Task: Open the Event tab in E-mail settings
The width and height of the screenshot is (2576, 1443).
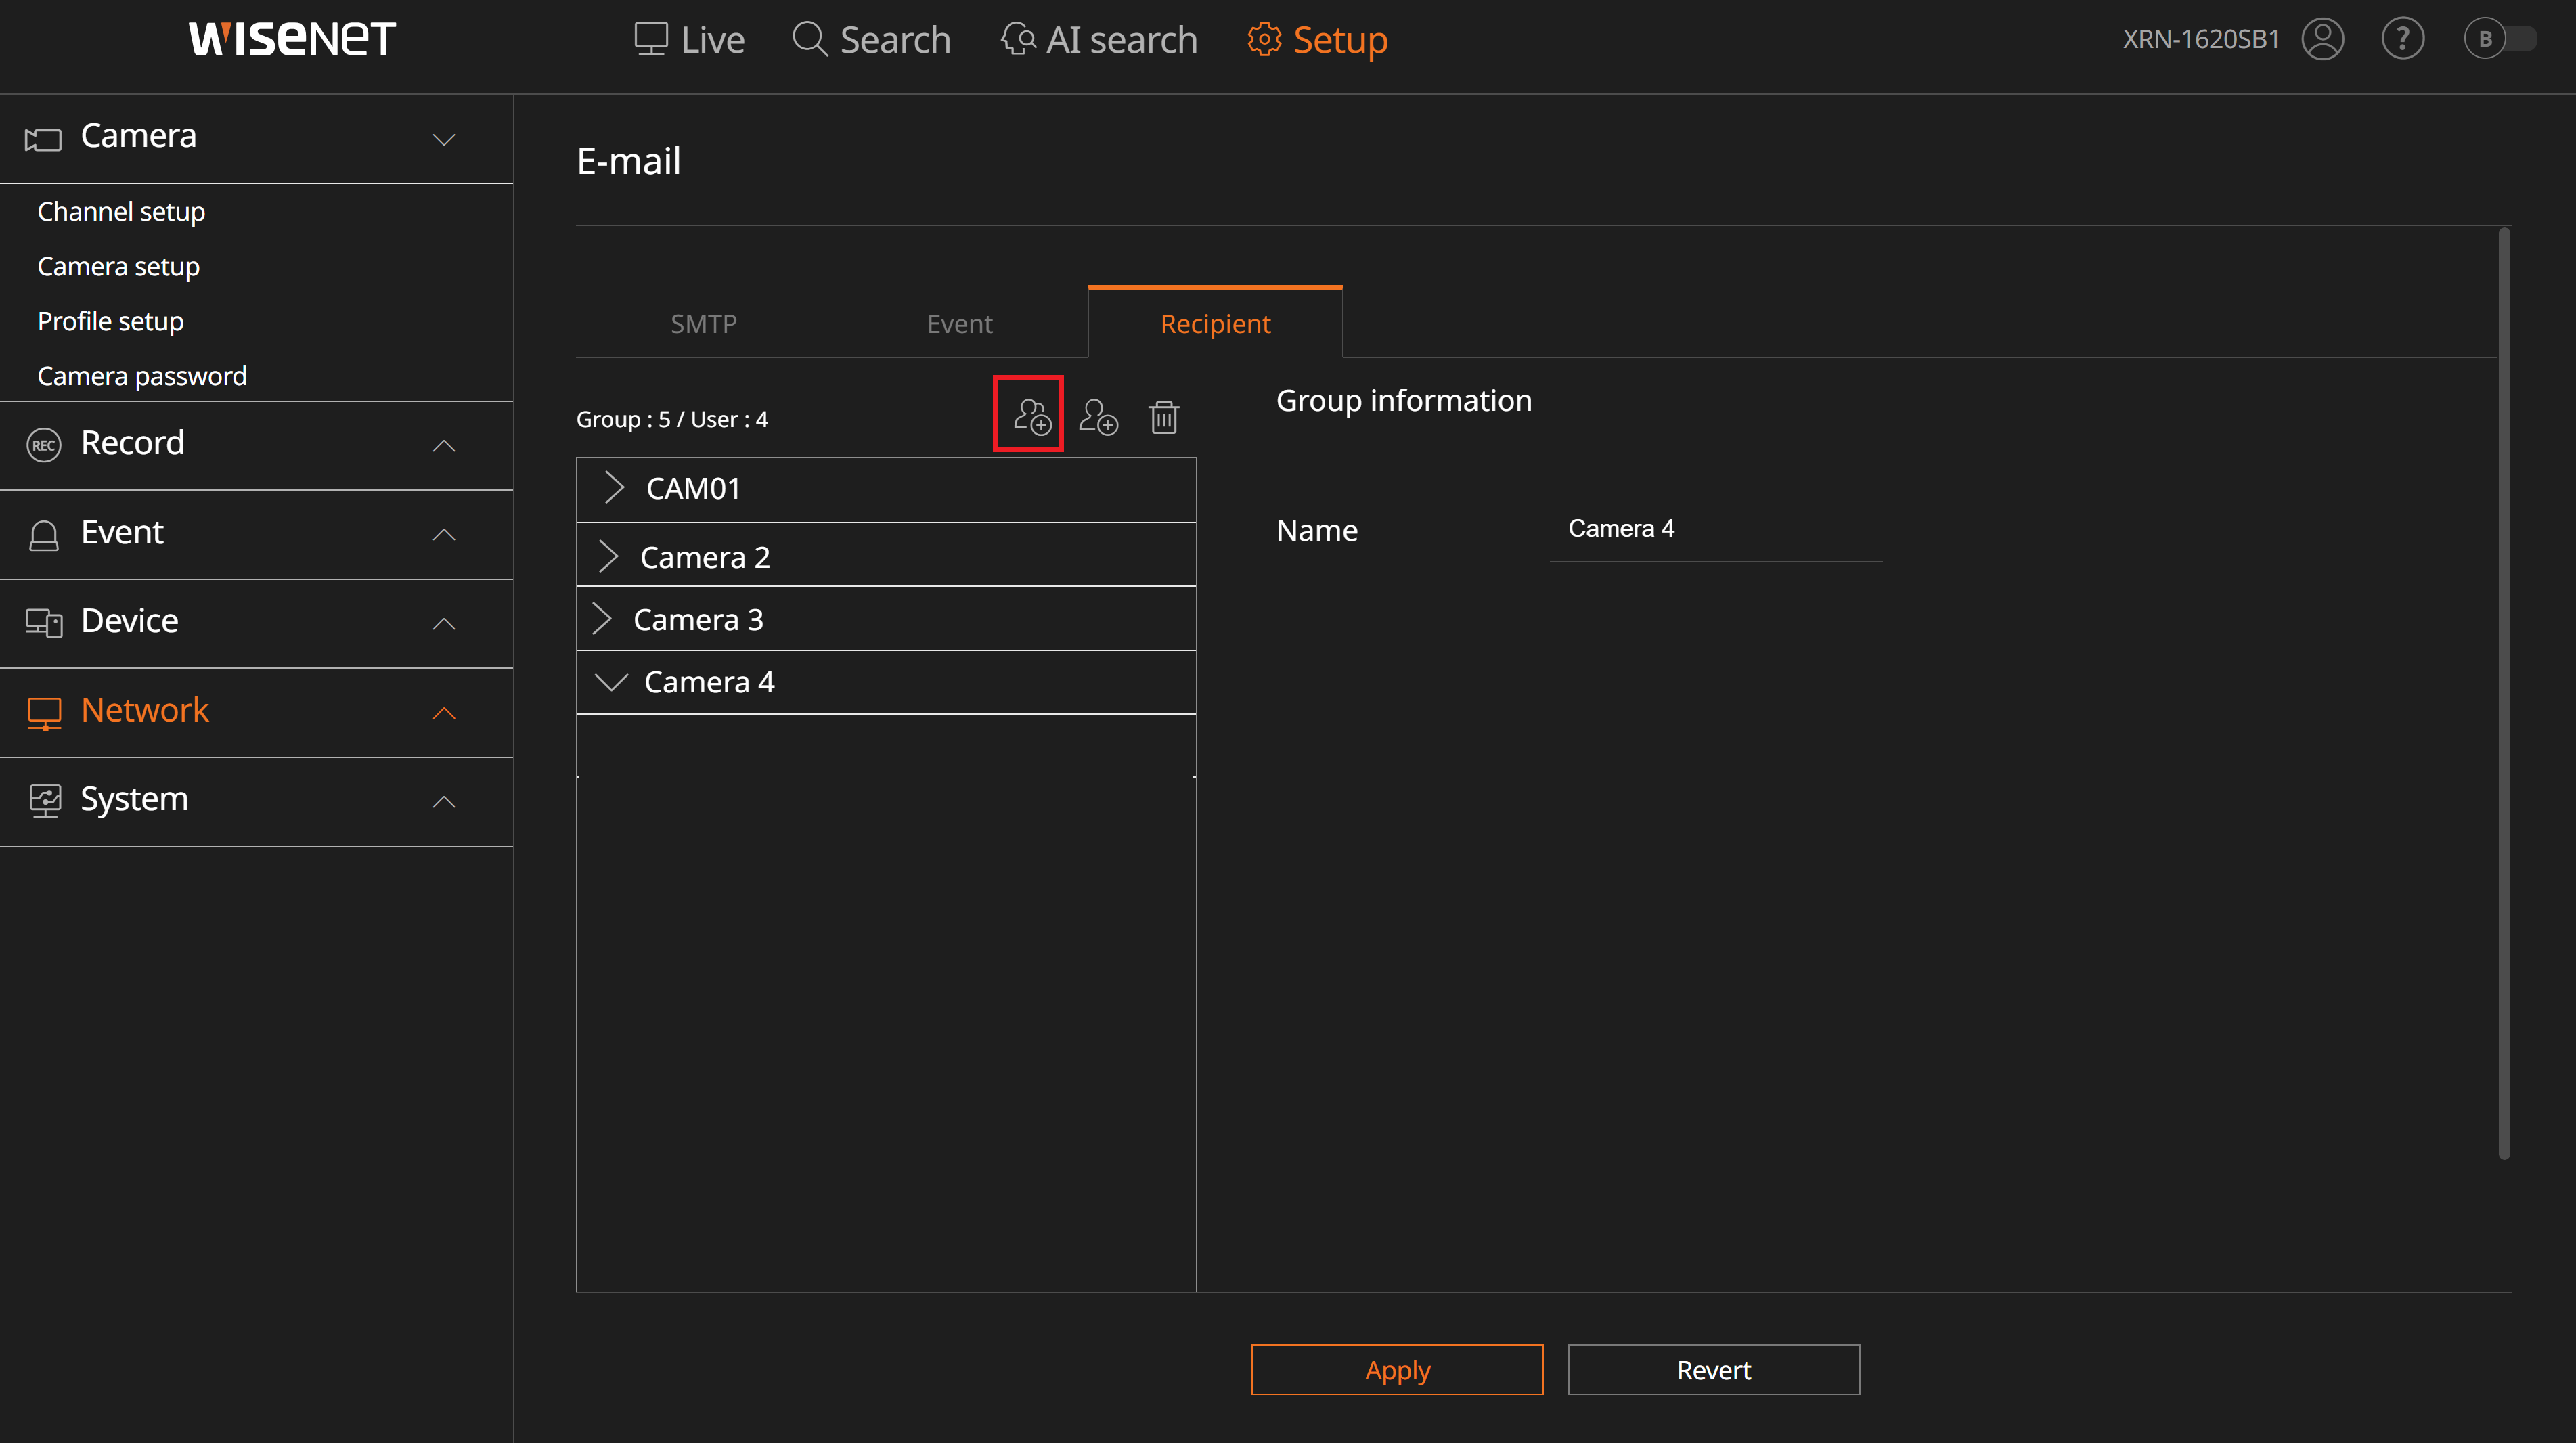Action: point(959,323)
